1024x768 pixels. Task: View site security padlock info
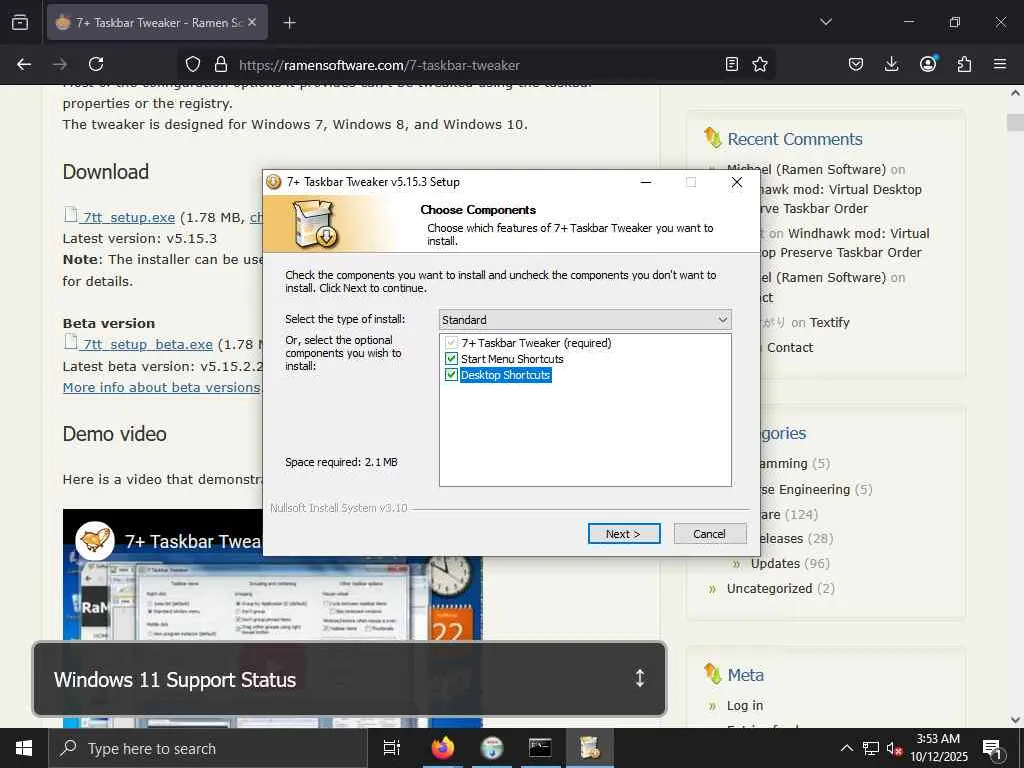(221, 64)
